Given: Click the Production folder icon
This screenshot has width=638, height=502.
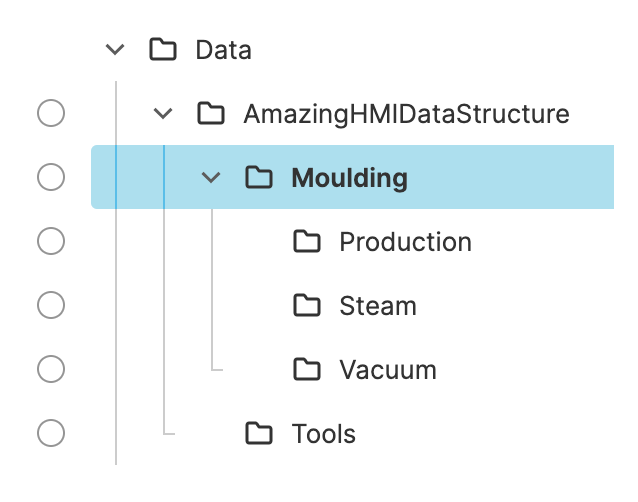Looking at the screenshot, I should [307, 241].
